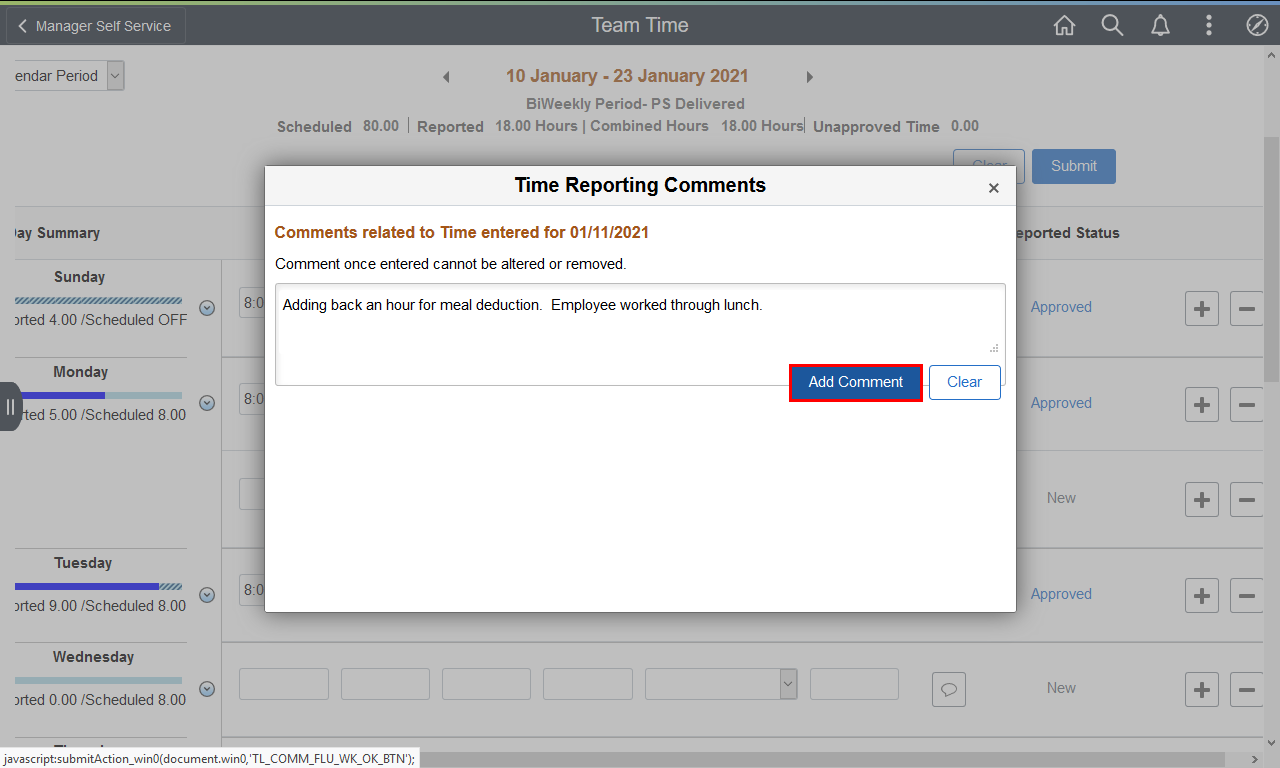1280x768 pixels.
Task: Open the notifications bell icon
Action: click(x=1160, y=26)
